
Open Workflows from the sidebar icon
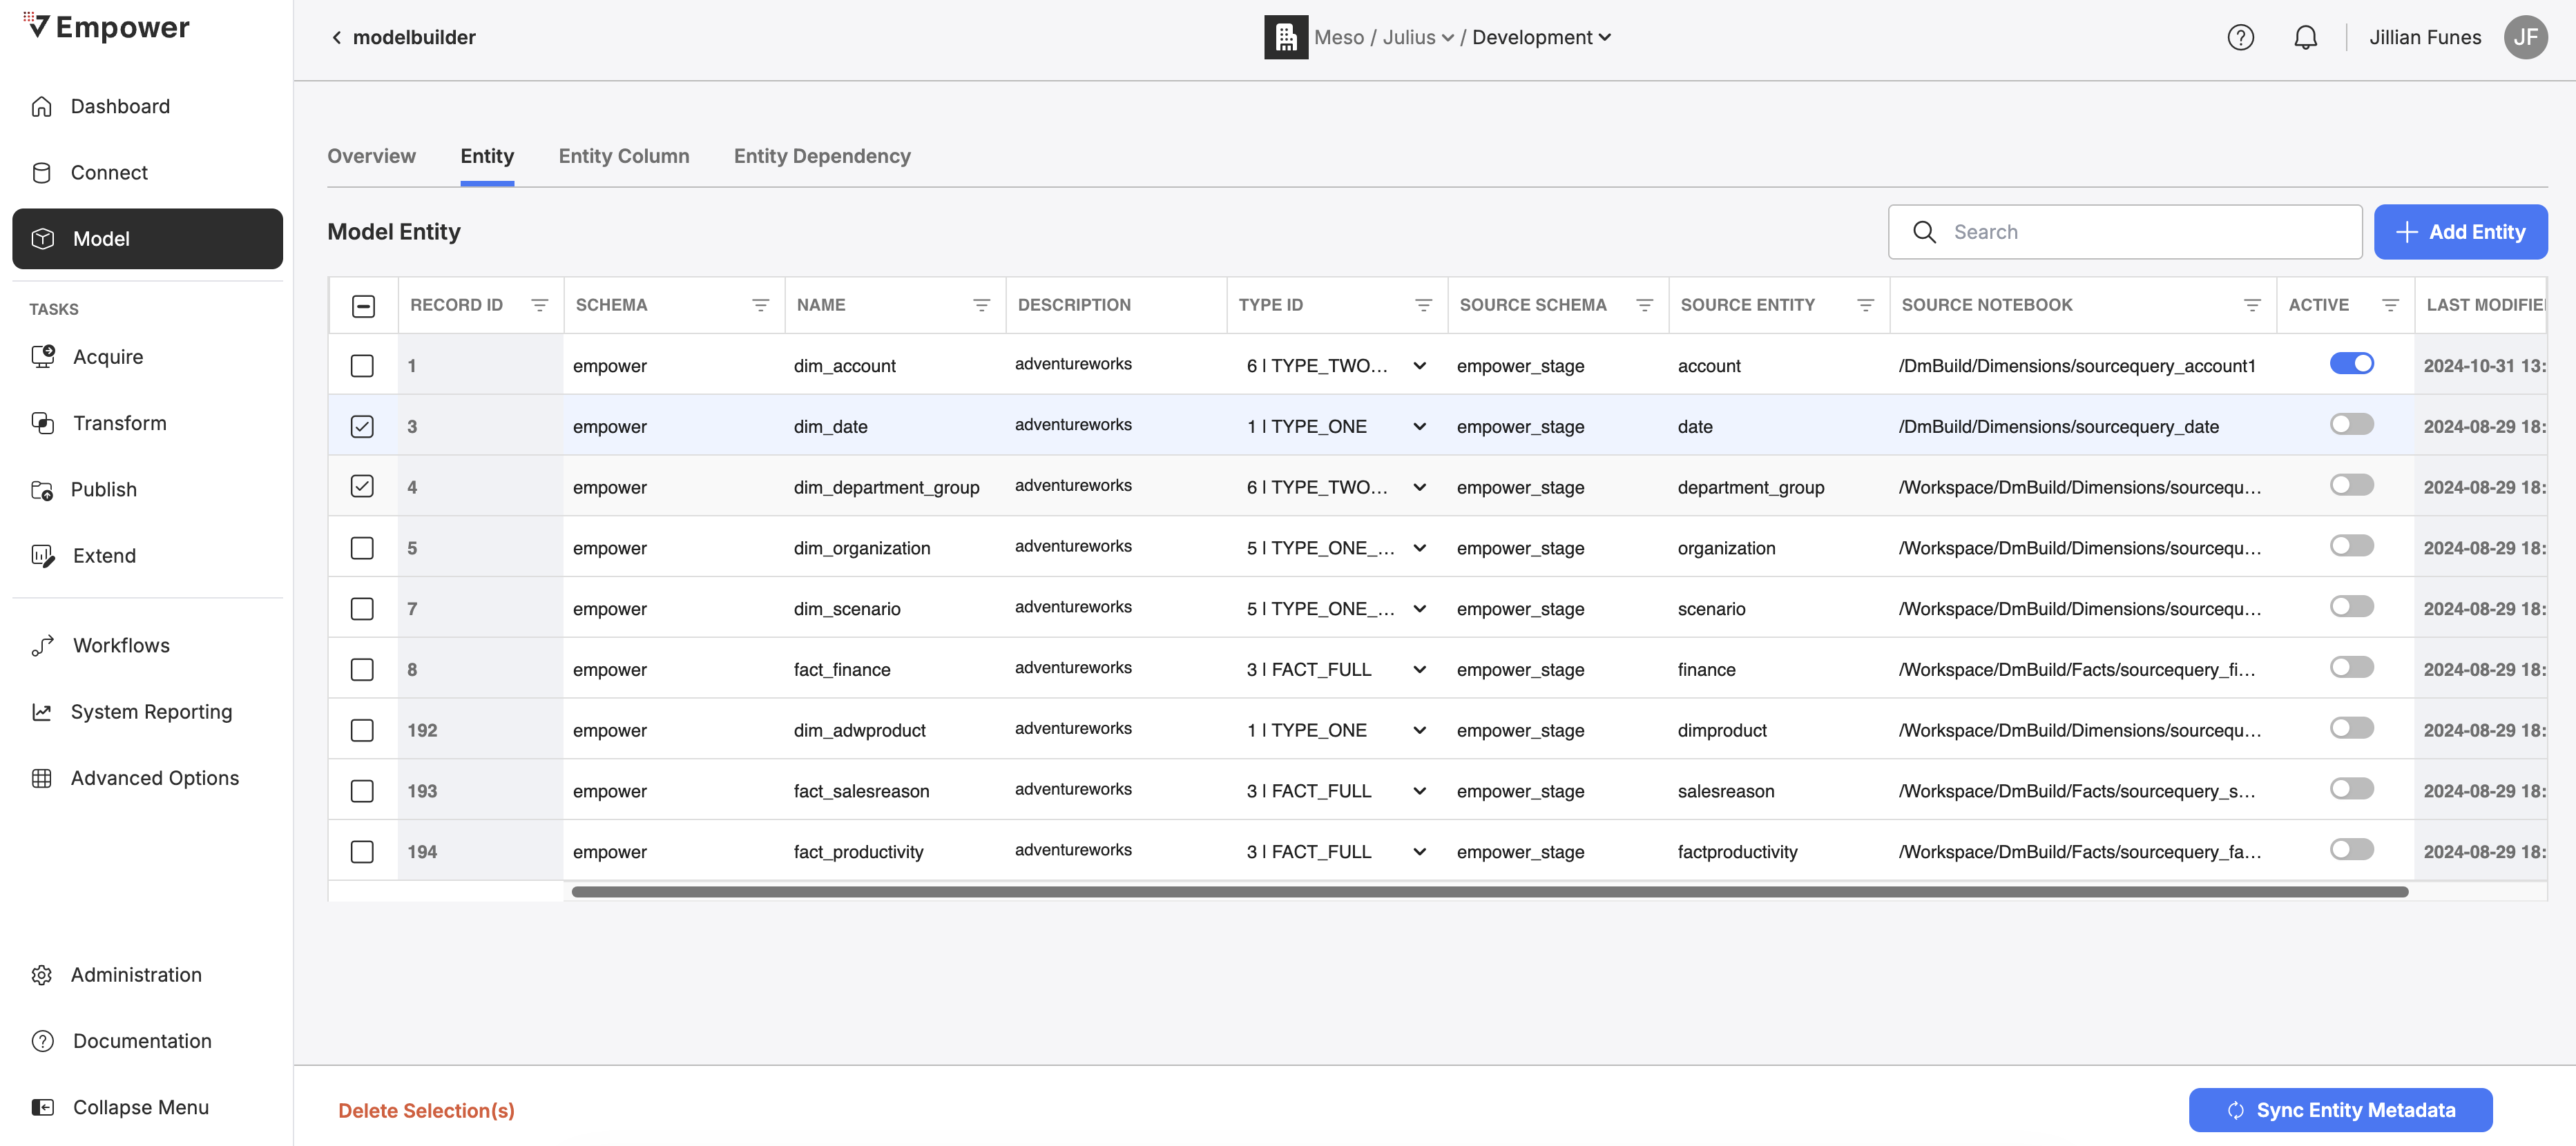click(42, 646)
